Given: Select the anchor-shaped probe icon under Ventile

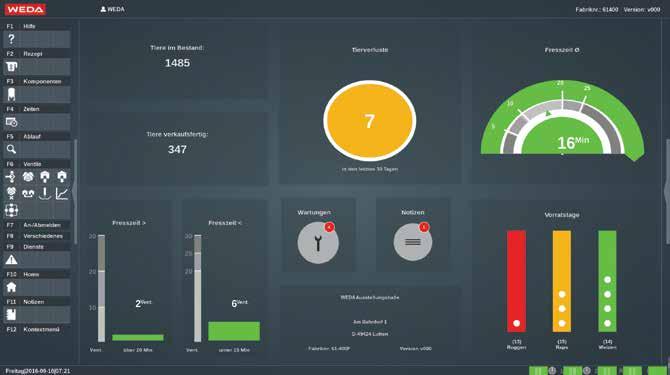Looking at the screenshot, I should pos(45,193).
